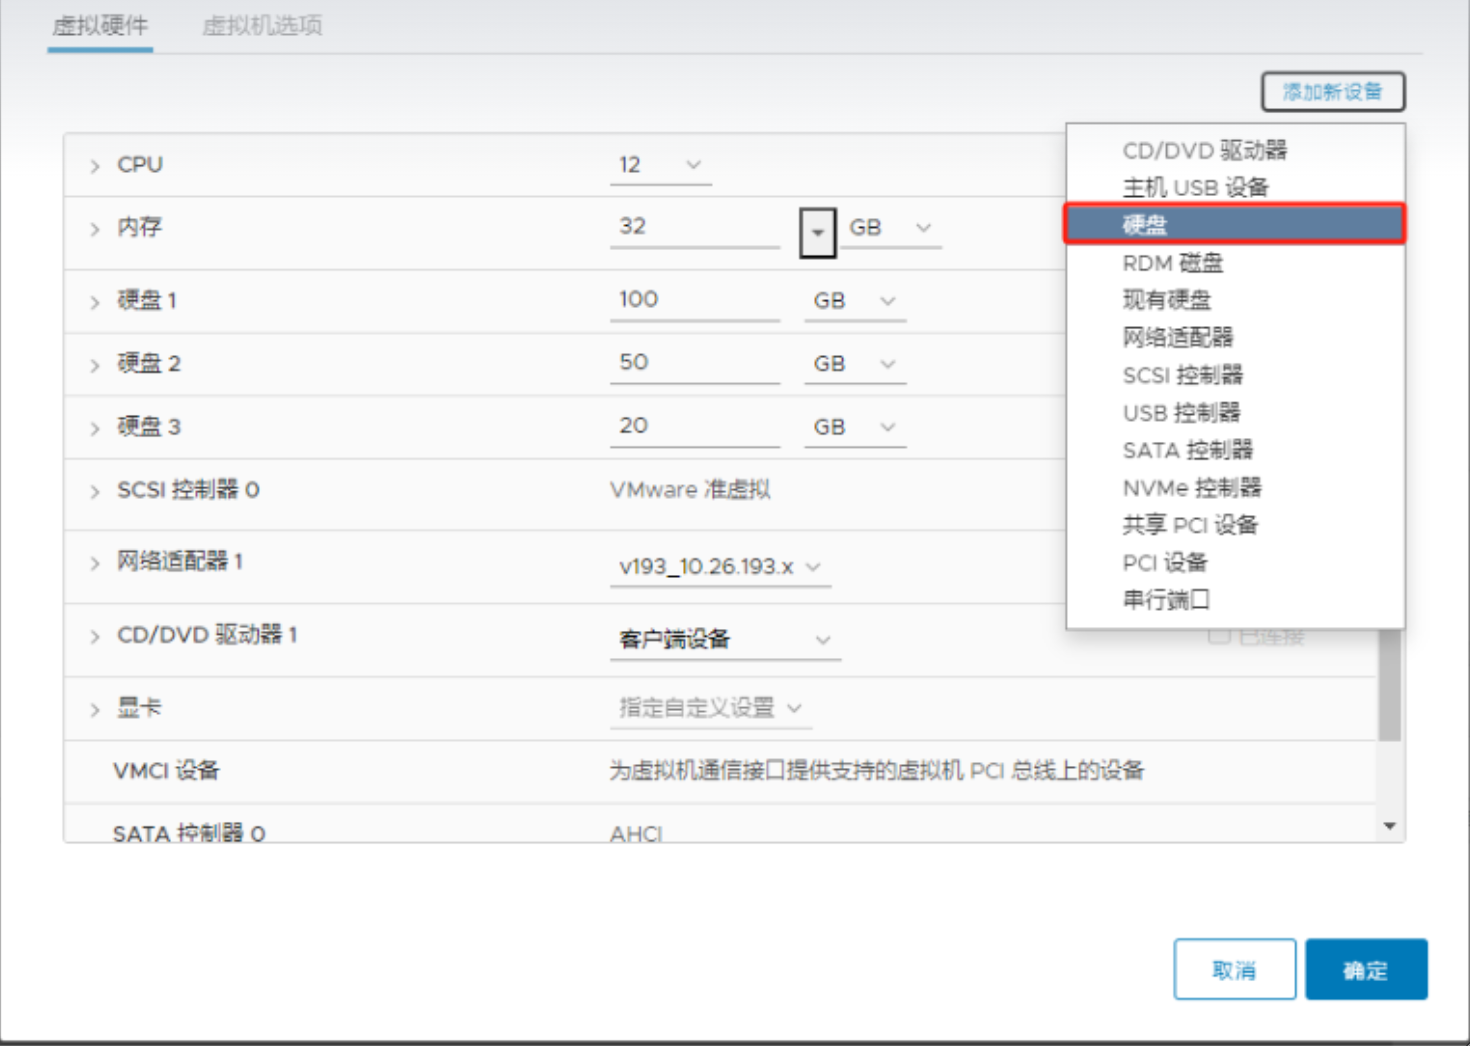Toggle the 已连接 checkbox for CD/DVD
Image resolution: width=1470 pixels, height=1046 pixels.
1218,637
